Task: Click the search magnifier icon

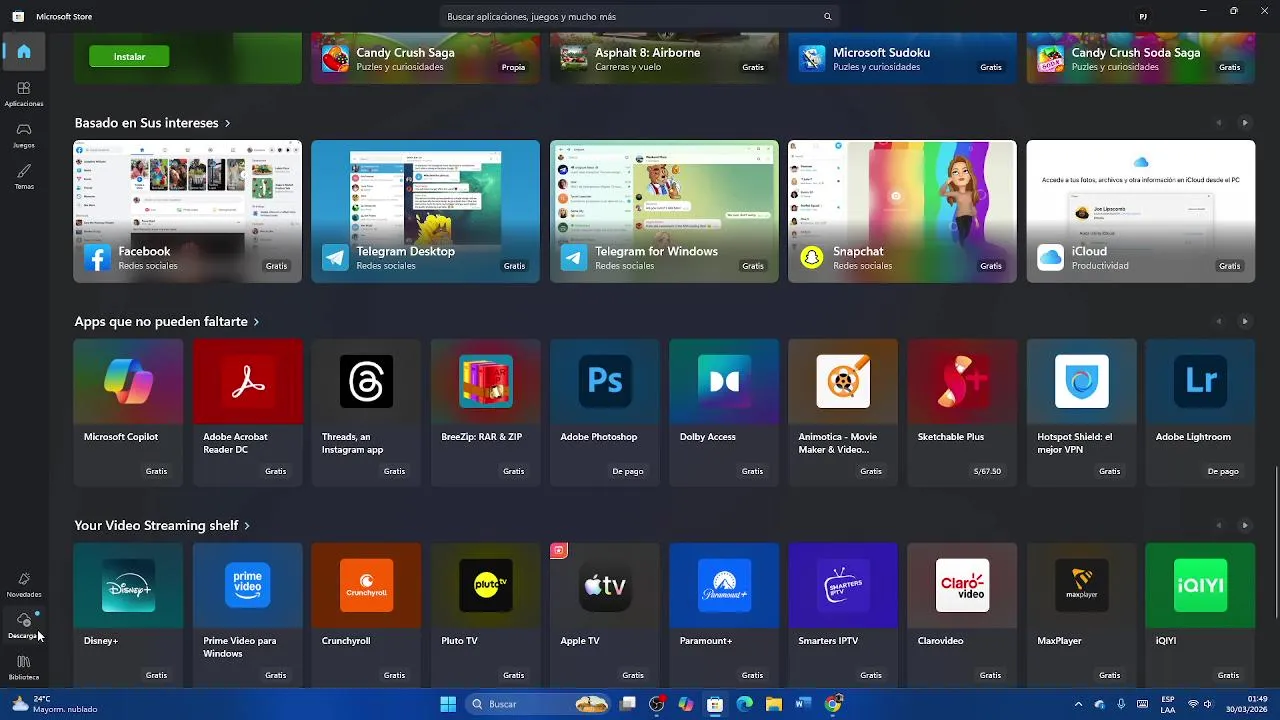Action: pos(827,16)
